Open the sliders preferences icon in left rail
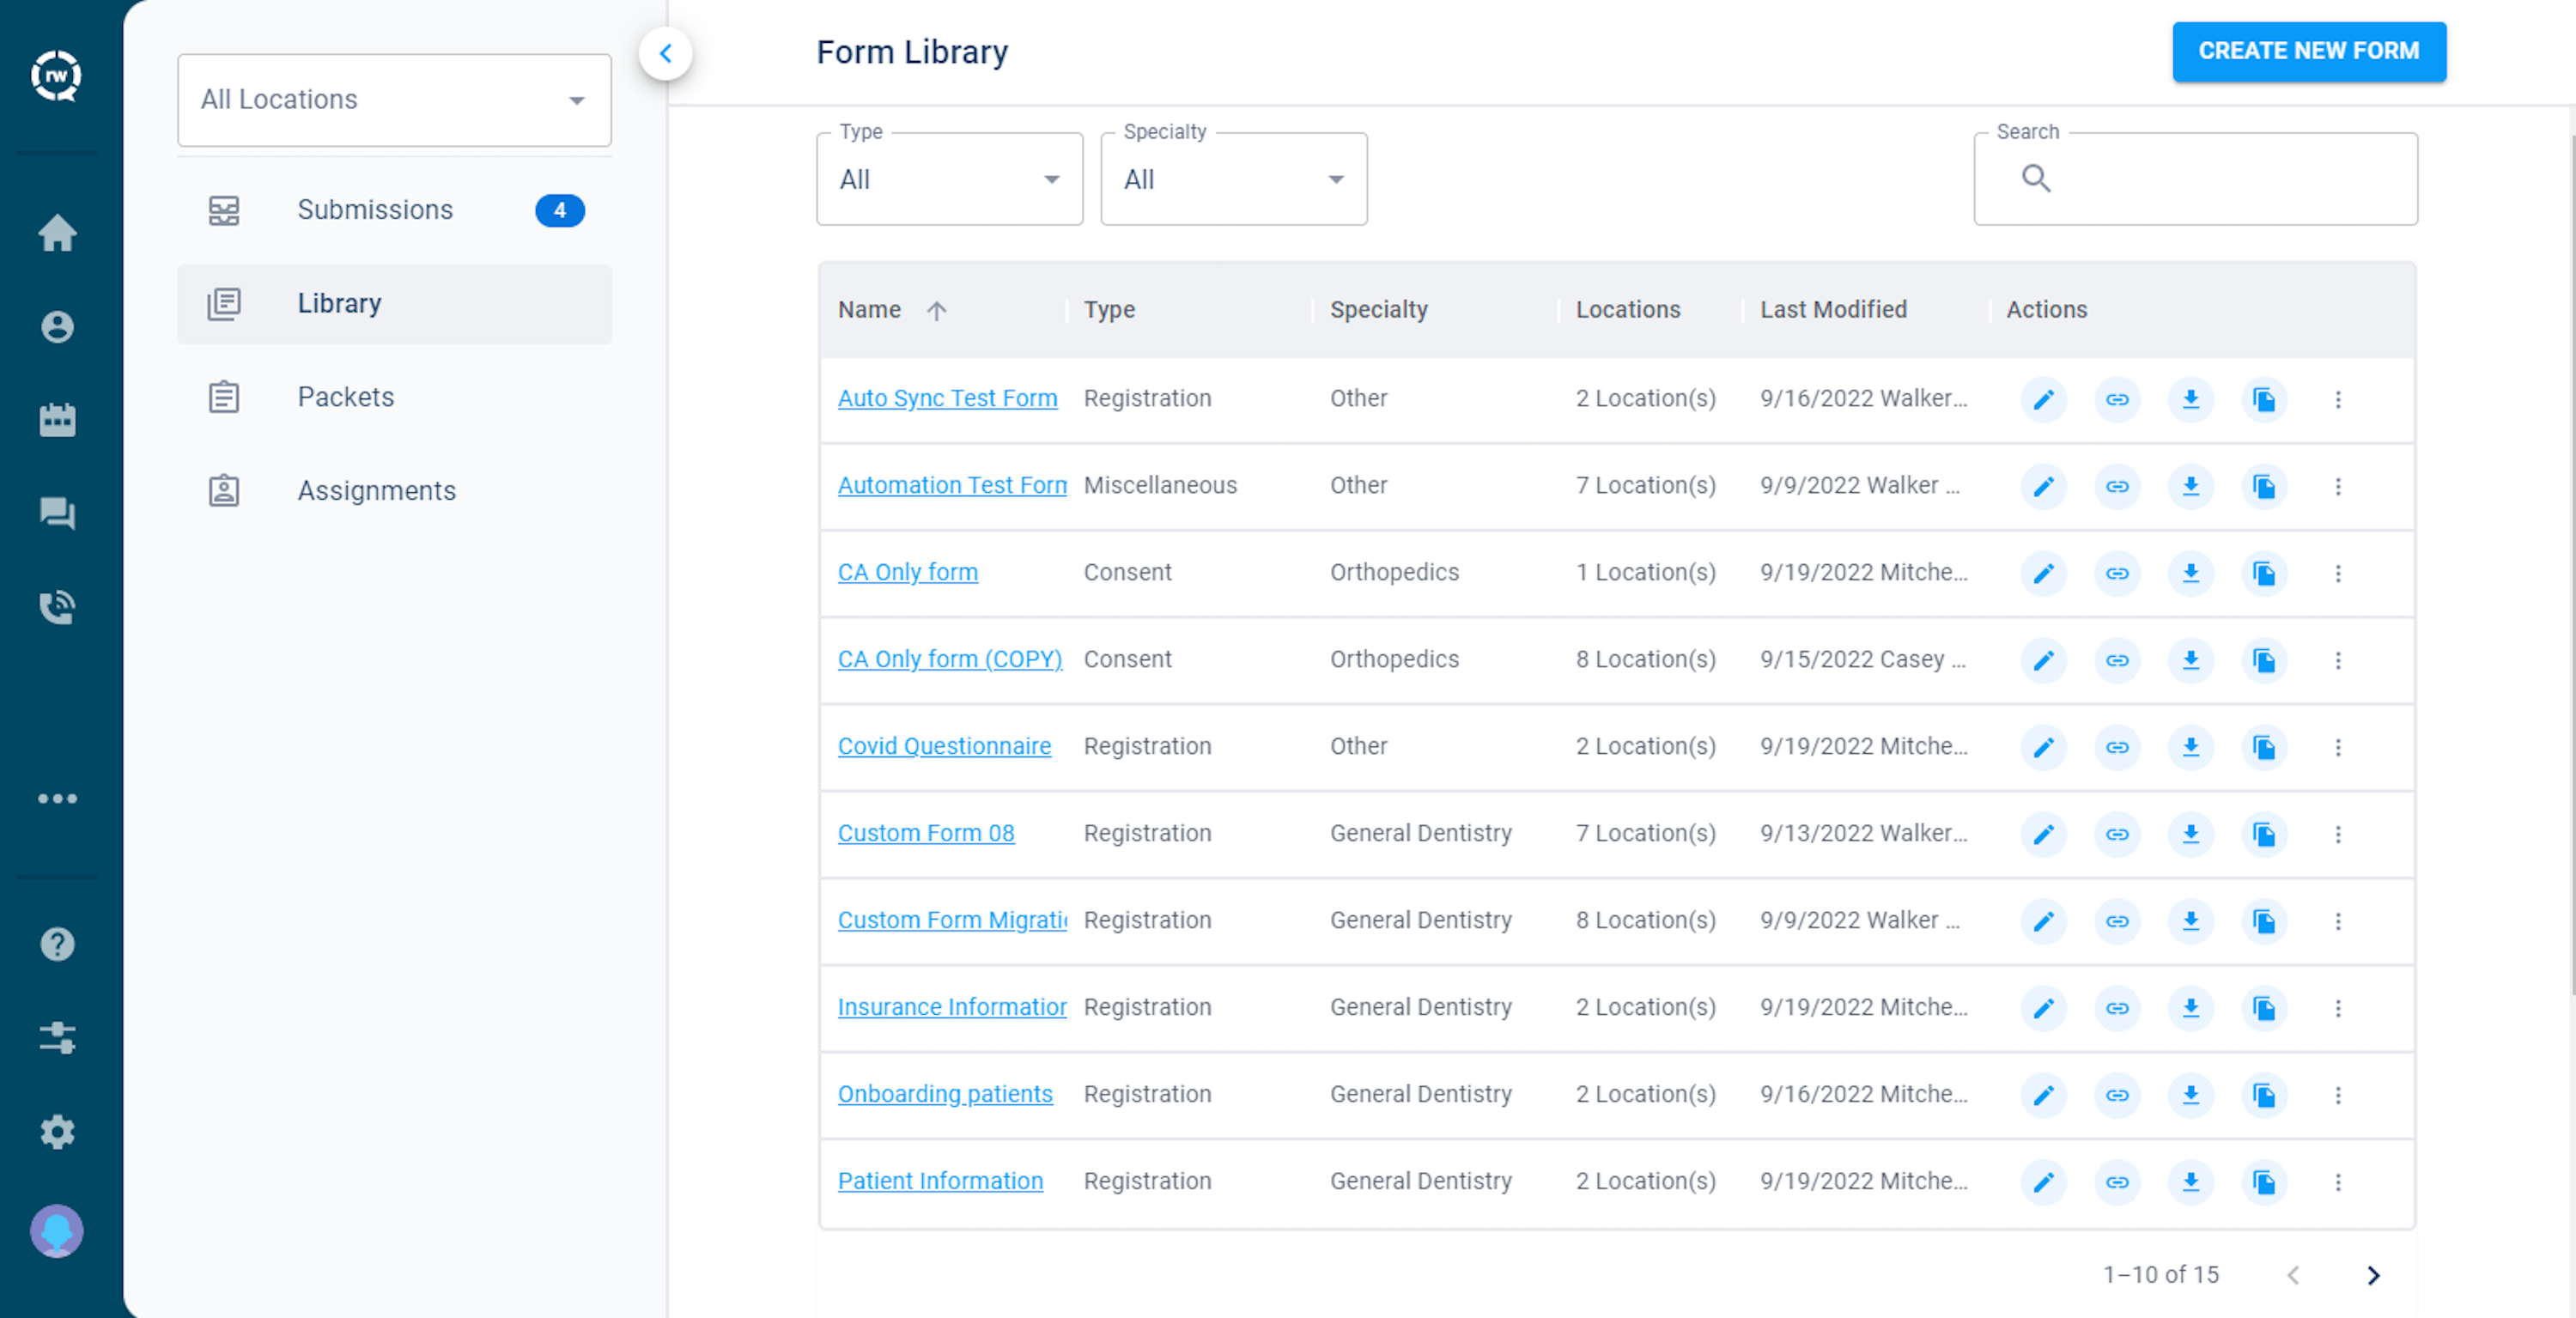2576x1318 pixels. pyautogui.click(x=57, y=1038)
